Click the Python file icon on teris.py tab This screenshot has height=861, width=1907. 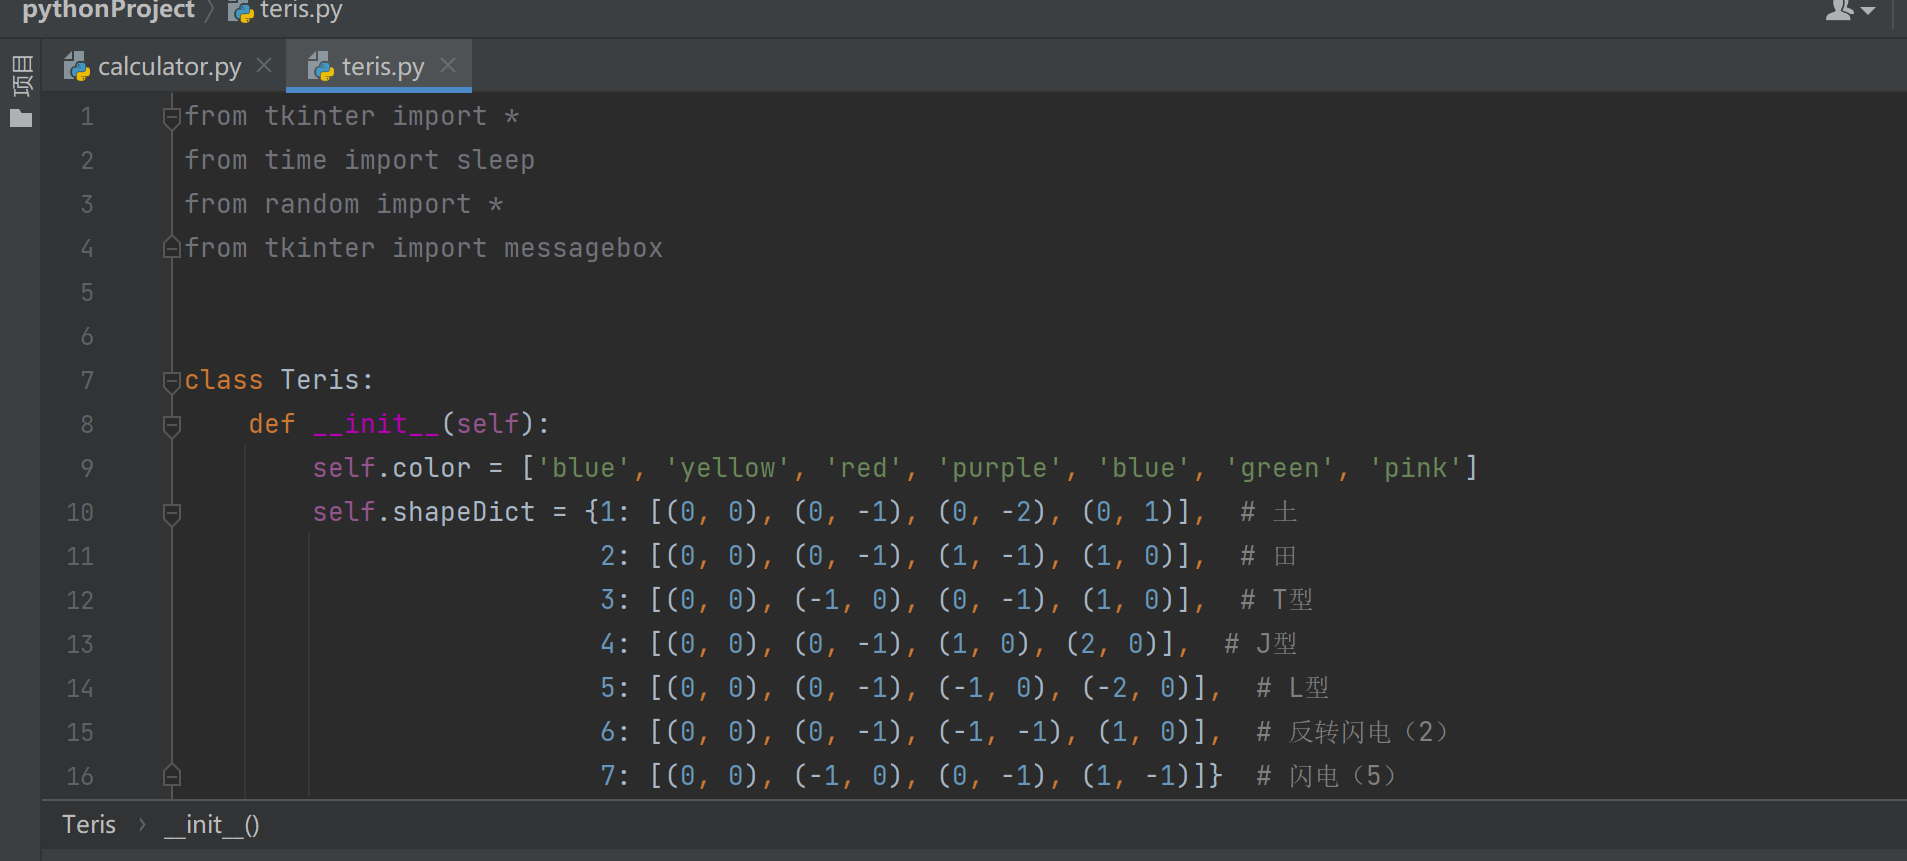point(320,67)
